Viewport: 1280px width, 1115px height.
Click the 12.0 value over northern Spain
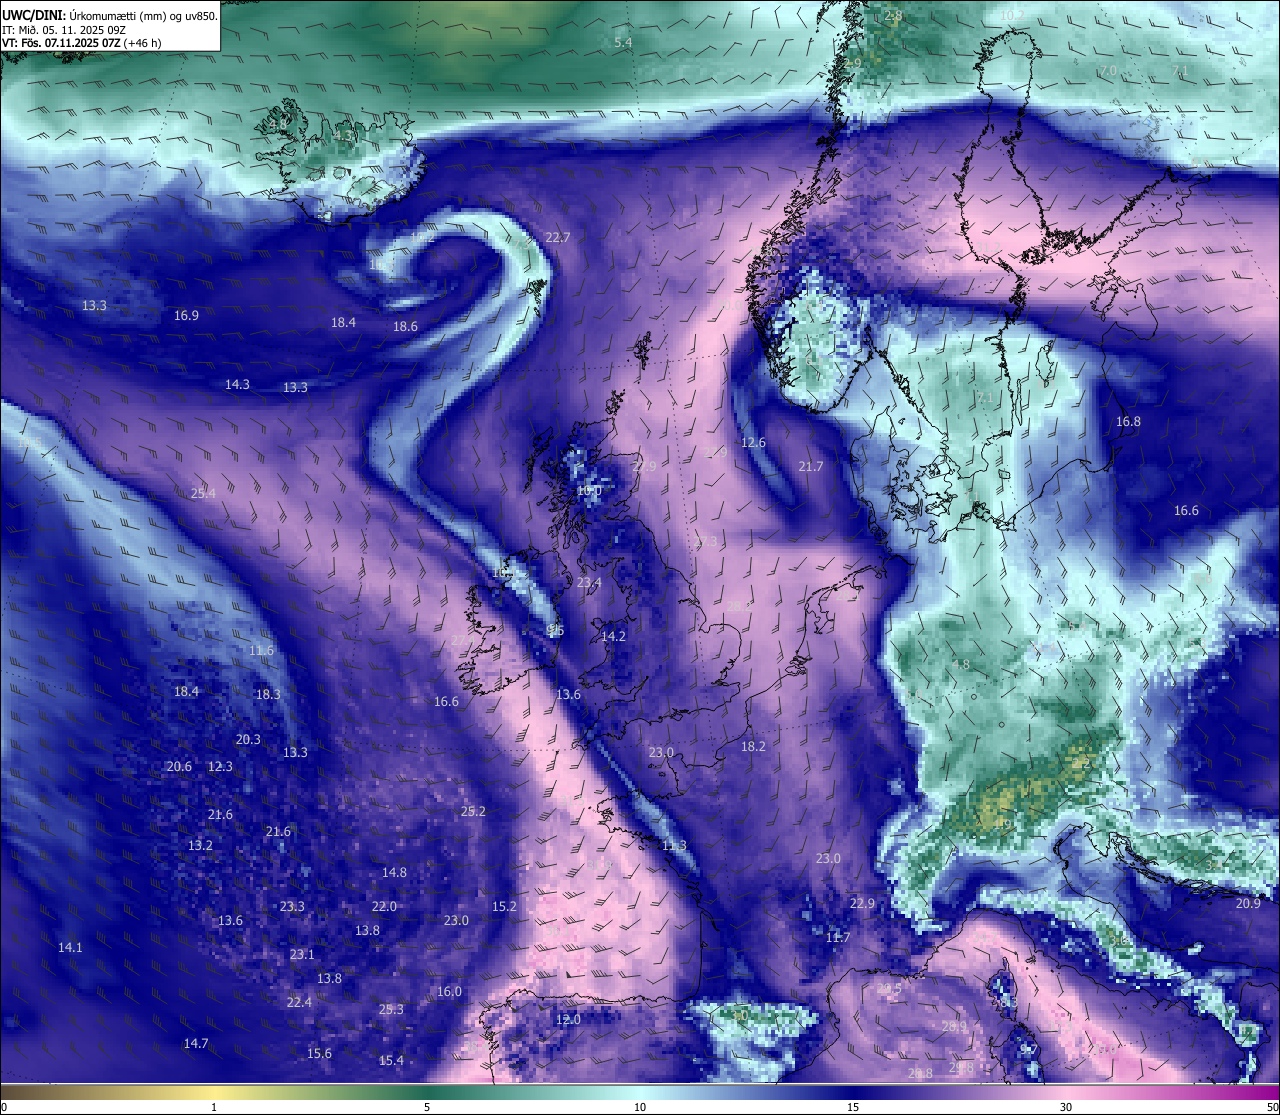point(568,1019)
